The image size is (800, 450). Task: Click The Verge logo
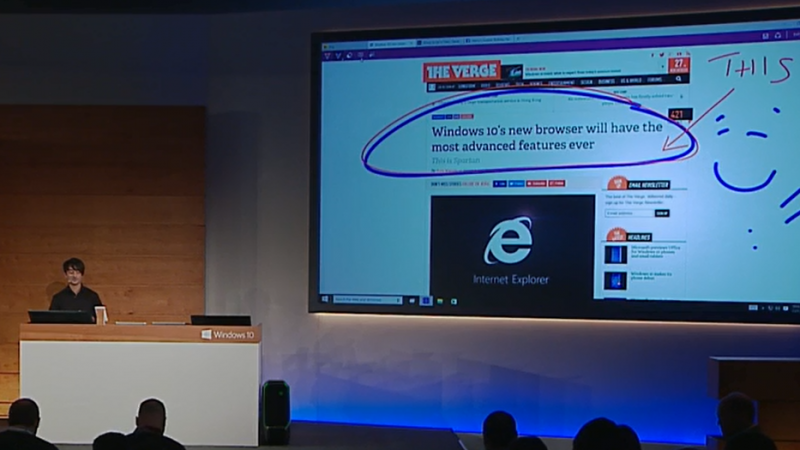pyautogui.click(x=462, y=71)
